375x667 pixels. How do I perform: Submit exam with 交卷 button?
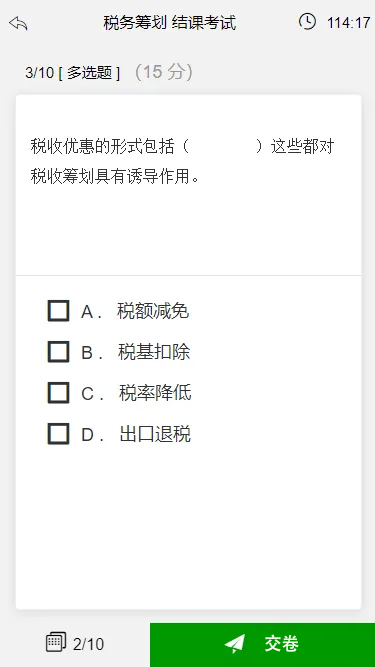(262, 645)
